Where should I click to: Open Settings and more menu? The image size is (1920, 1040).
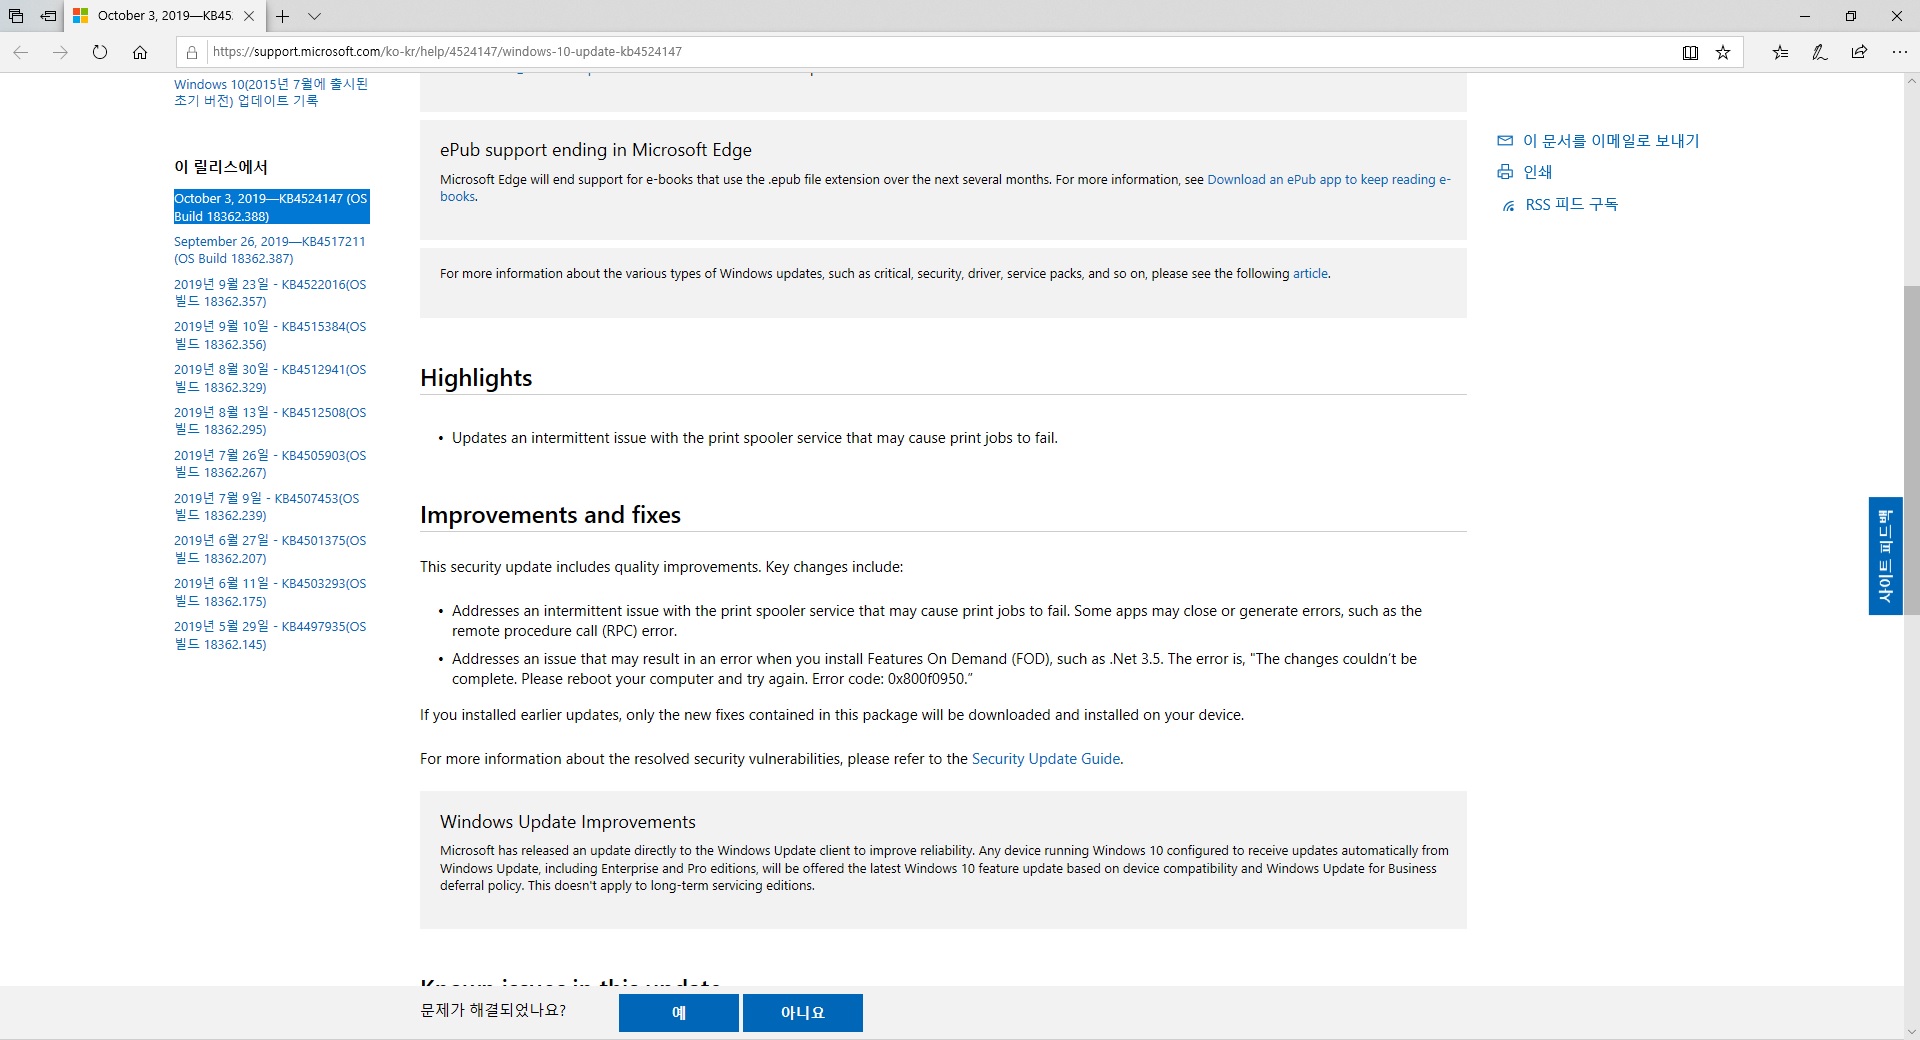(1899, 52)
